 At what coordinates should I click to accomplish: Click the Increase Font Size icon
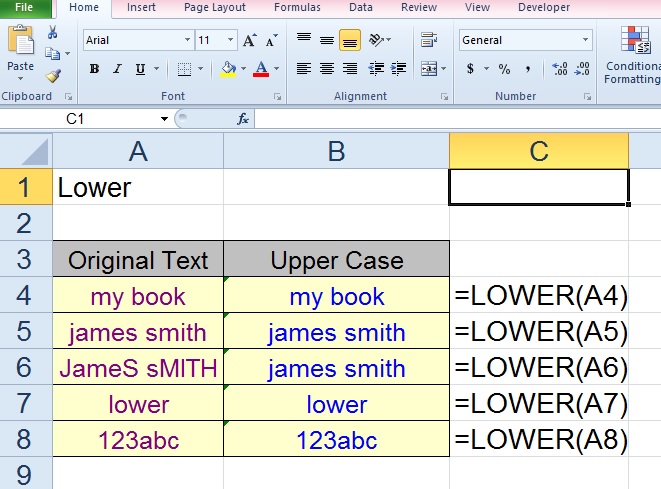[x=250, y=41]
